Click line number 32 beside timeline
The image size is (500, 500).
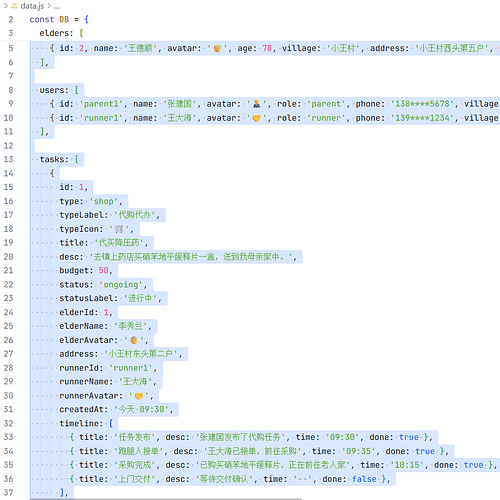tap(9, 423)
